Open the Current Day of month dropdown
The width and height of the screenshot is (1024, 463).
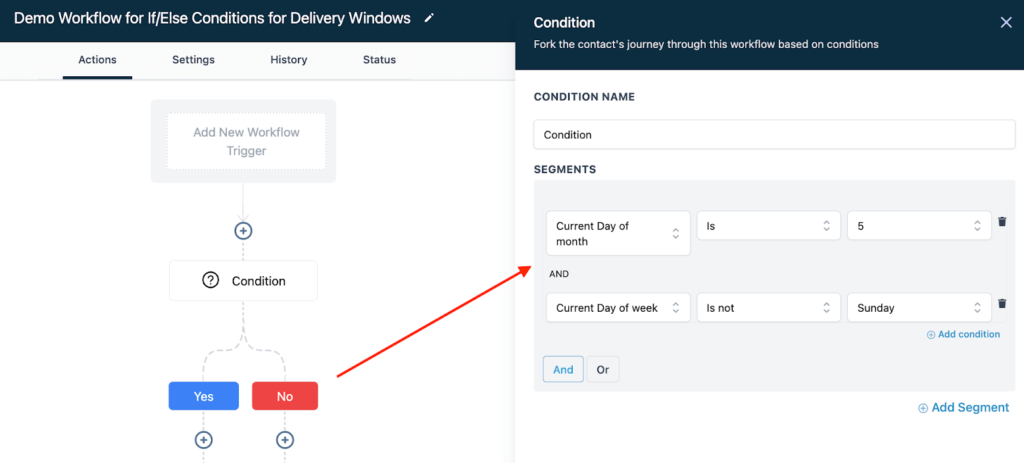point(617,233)
